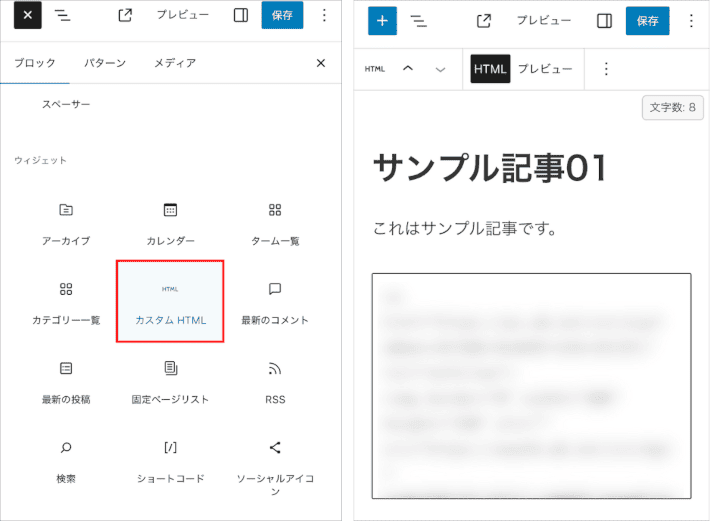The width and height of the screenshot is (710, 521).
Task: Click プレビュー in the block toolbar
Action: tap(544, 69)
